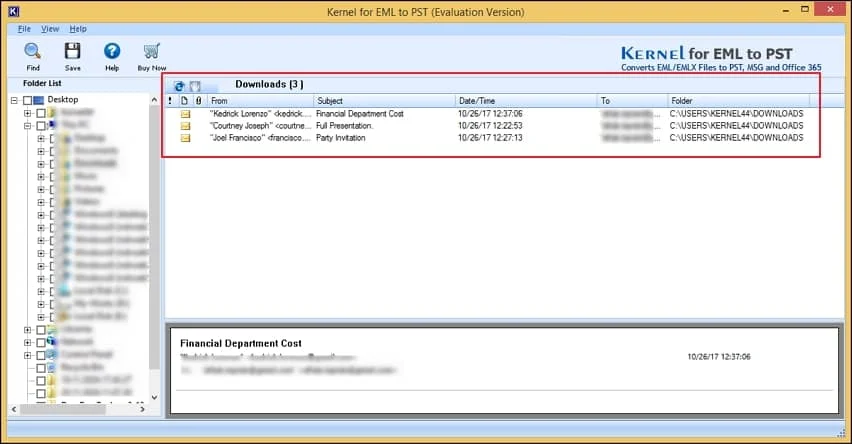Click the date "10/26/17 12:27:13" cell
Image resolution: width=852 pixels, height=444 pixels.
pyautogui.click(x=490, y=137)
